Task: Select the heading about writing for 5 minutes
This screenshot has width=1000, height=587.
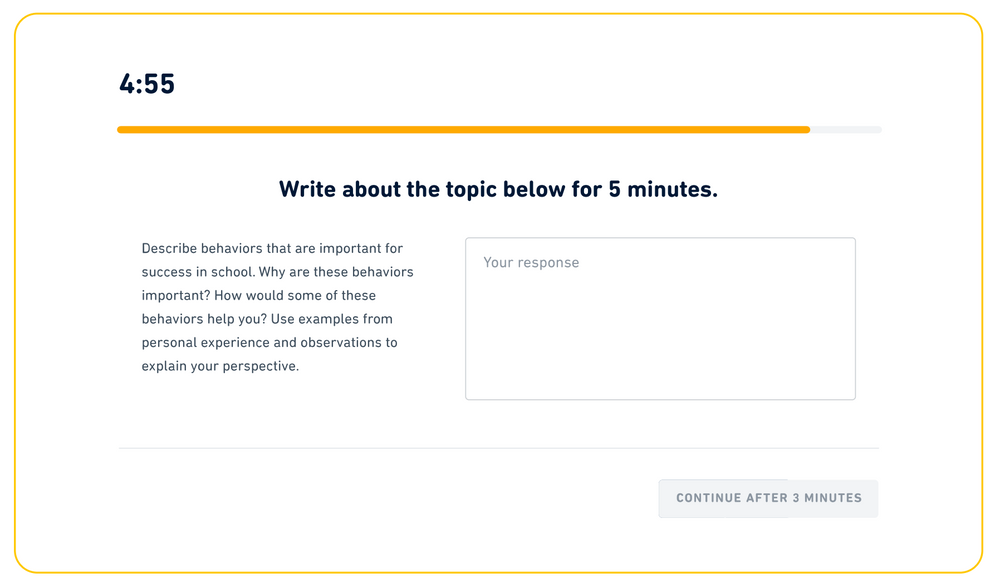Action: (500, 189)
